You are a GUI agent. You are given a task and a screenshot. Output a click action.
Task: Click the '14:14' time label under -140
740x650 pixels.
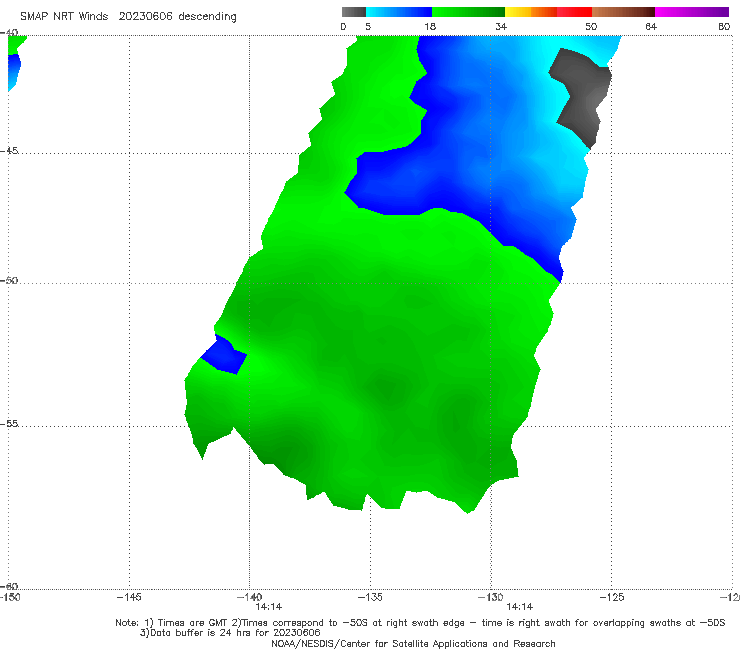269,607
